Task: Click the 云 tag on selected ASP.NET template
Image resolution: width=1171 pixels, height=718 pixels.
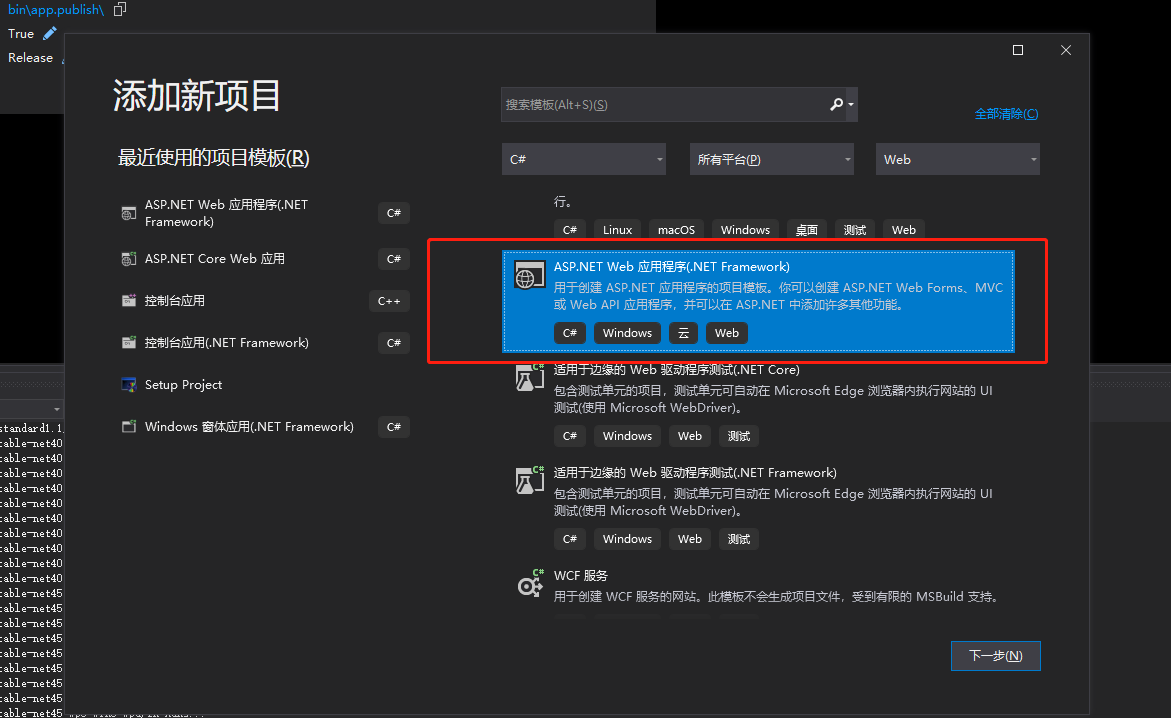Action: click(x=683, y=332)
